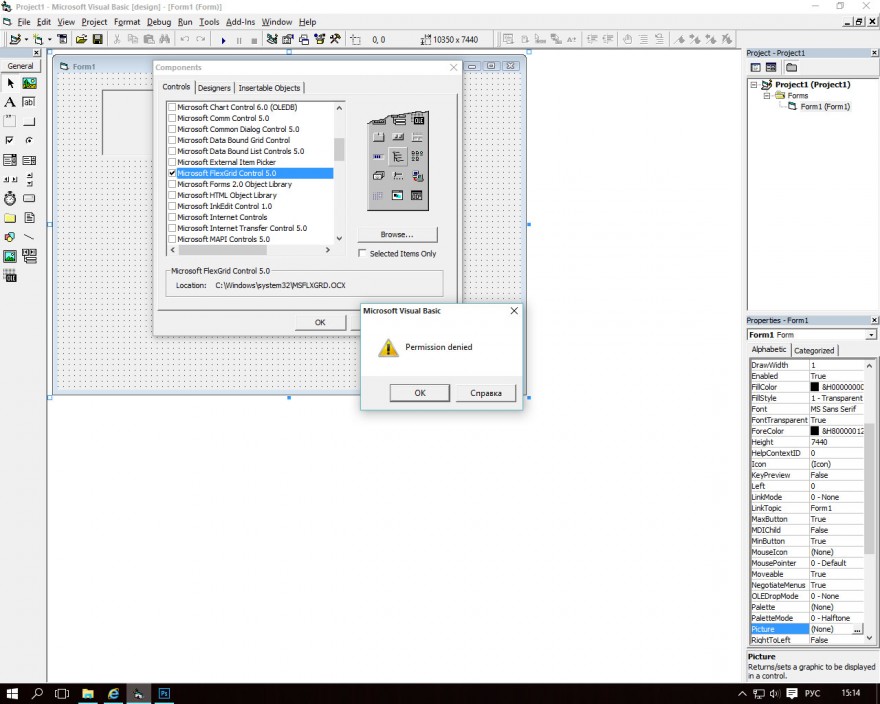Click View Code in the Project panel
Image resolution: width=880 pixels, height=704 pixels.
pyautogui.click(x=756, y=68)
